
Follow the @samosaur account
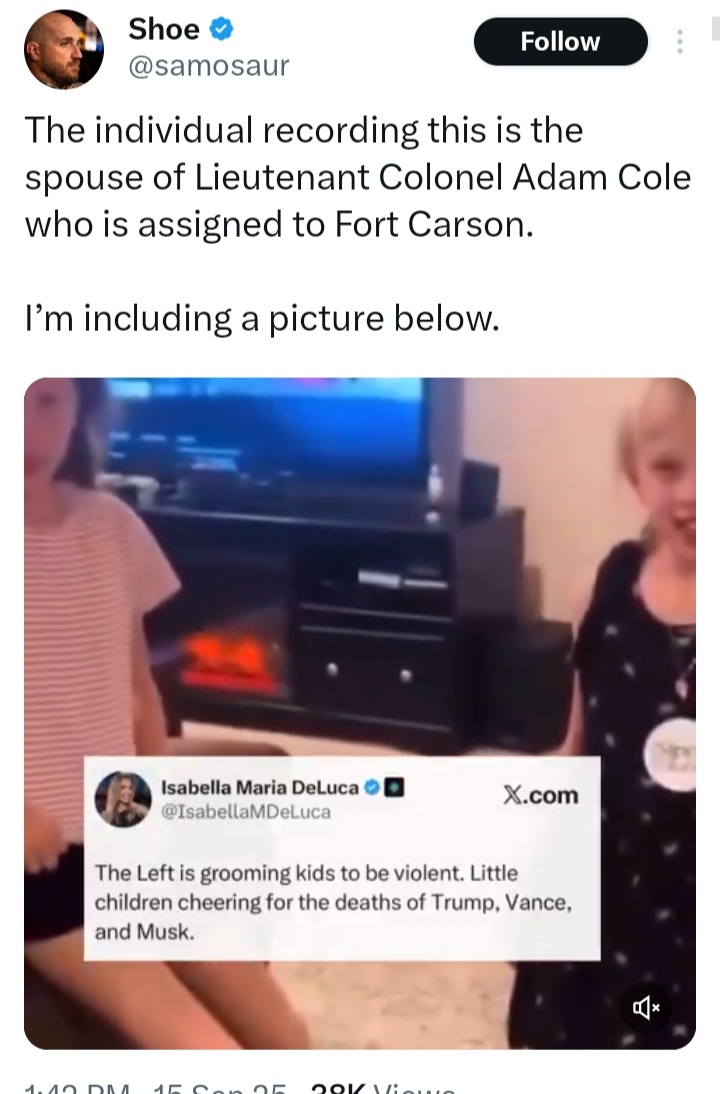pos(560,42)
